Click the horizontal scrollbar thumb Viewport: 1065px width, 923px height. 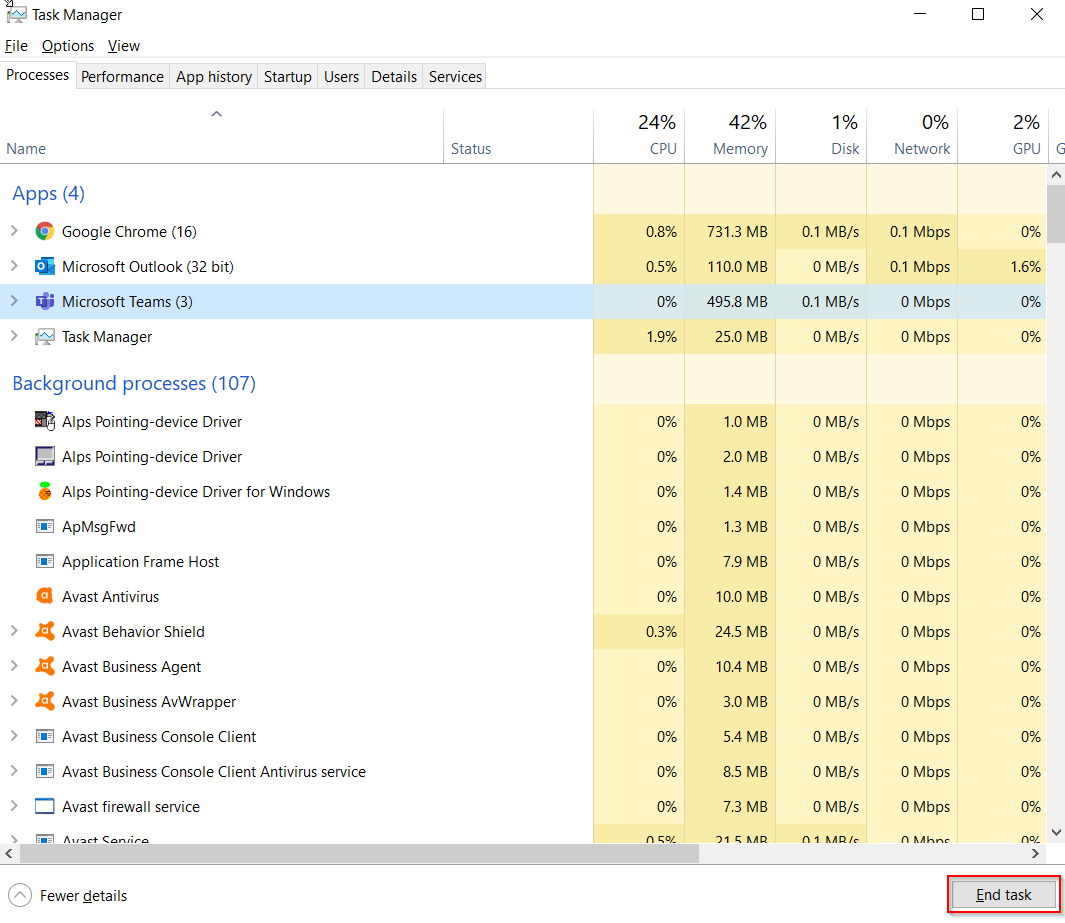click(x=359, y=853)
